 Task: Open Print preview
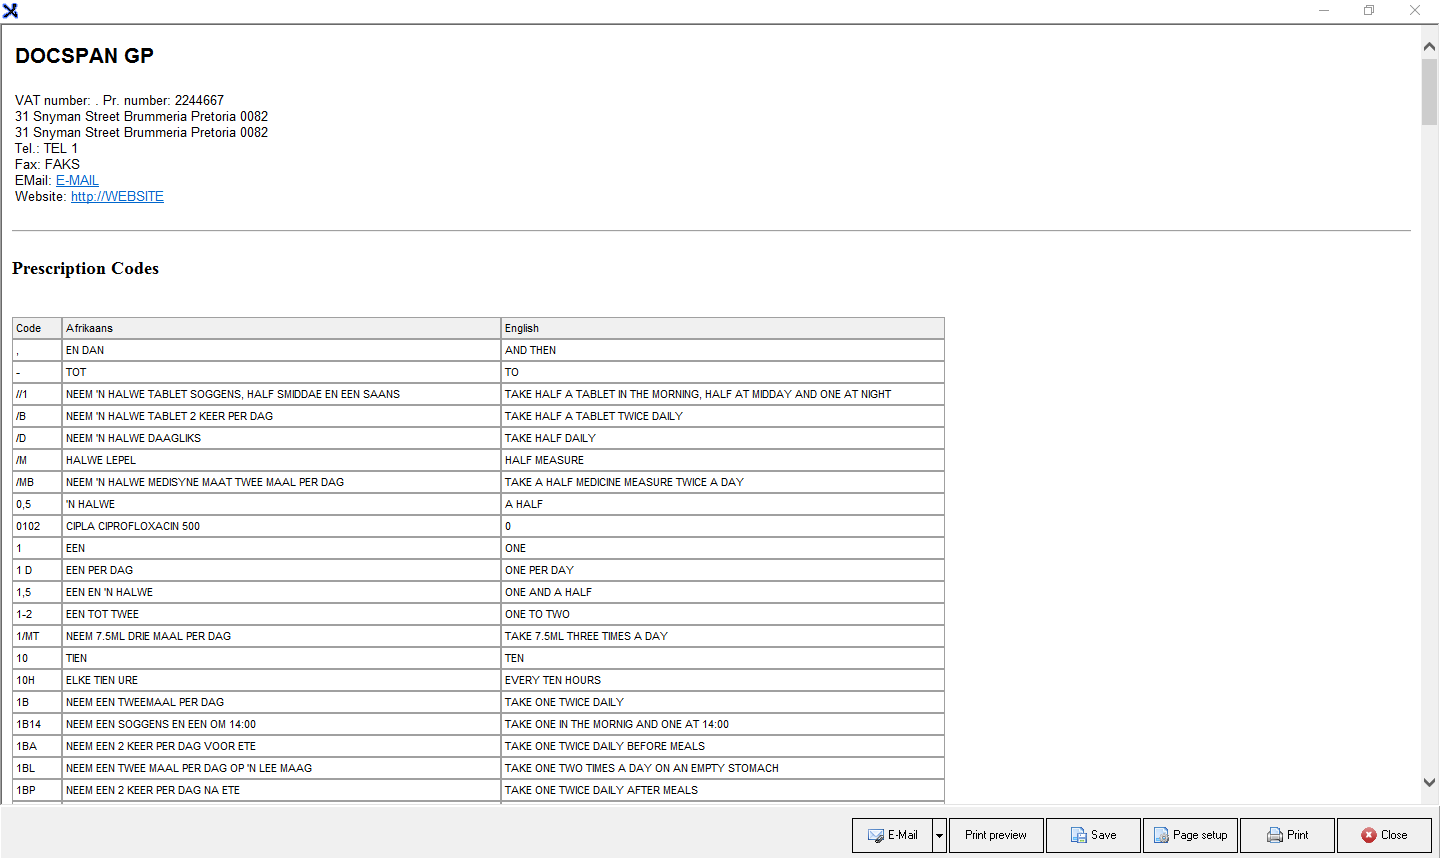pyautogui.click(x=996, y=835)
